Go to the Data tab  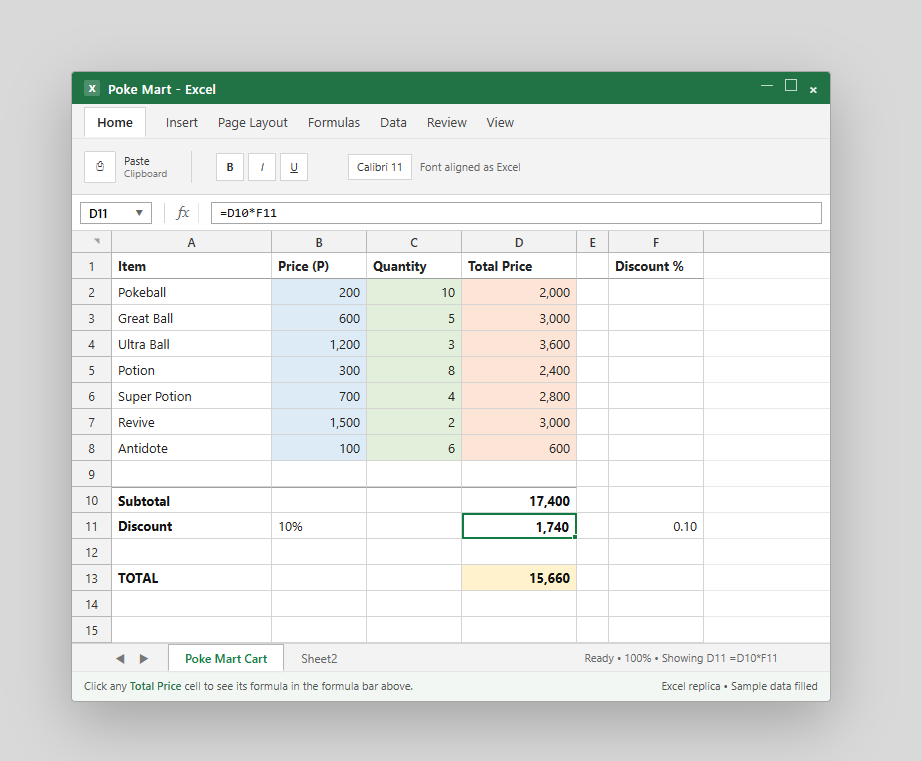click(393, 122)
